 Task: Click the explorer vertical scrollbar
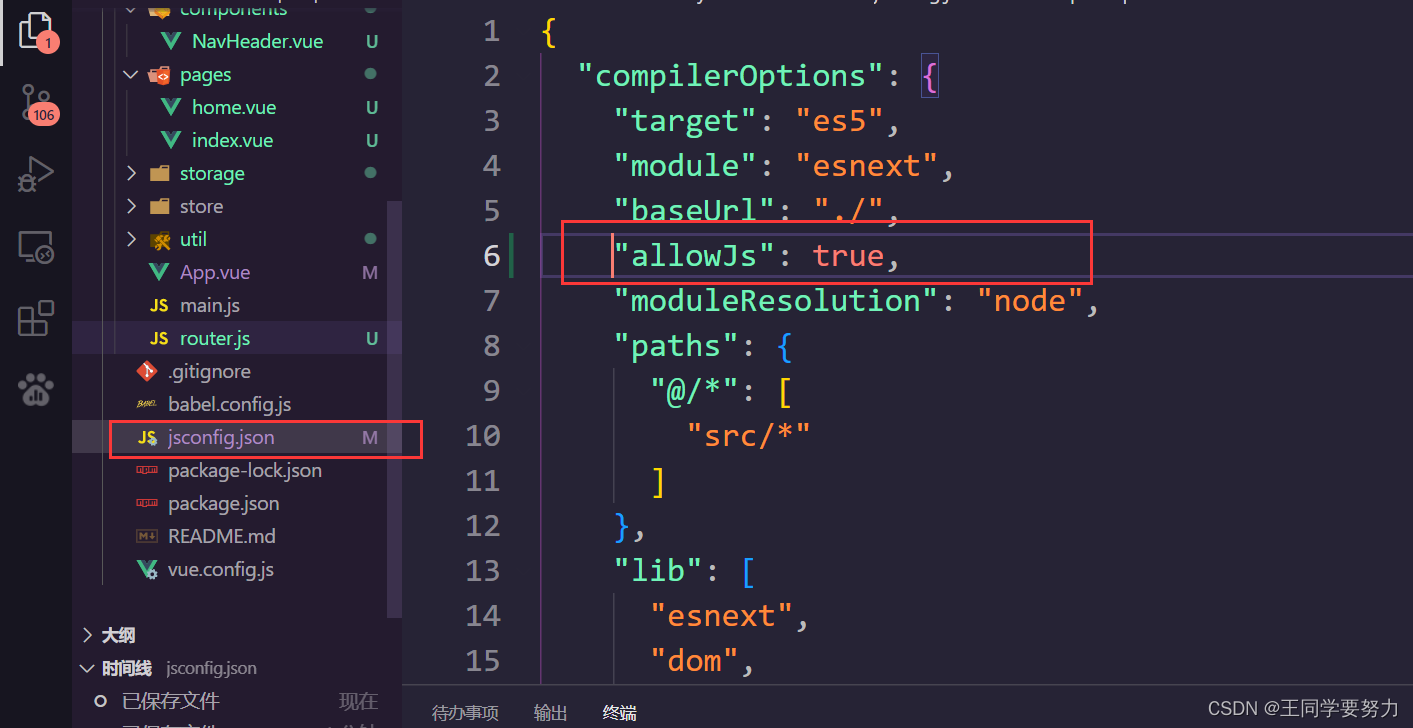[394, 408]
